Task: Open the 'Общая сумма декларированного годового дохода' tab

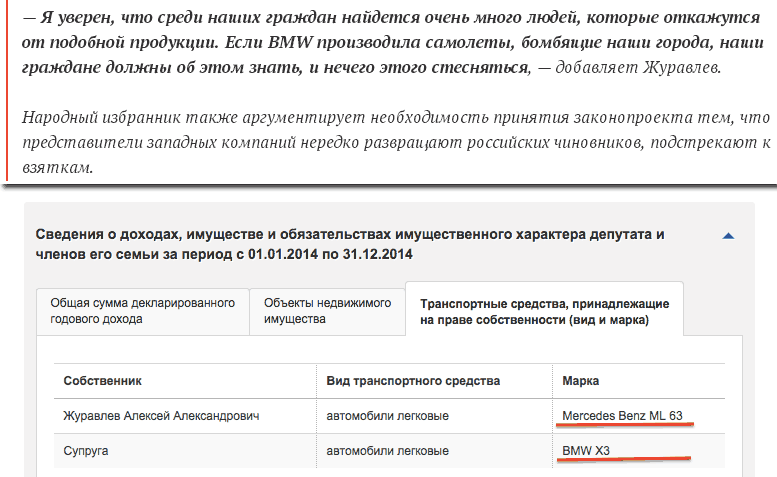Action: point(143,312)
